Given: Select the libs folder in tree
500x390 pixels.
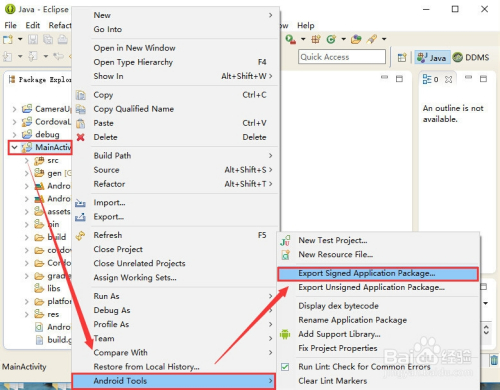Looking at the screenshot, I should [47, 288].
